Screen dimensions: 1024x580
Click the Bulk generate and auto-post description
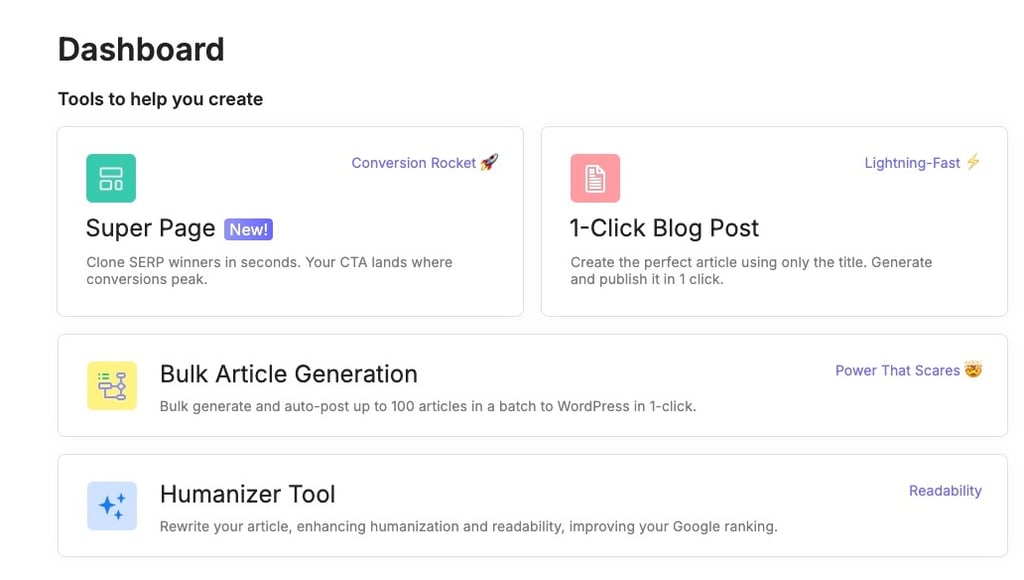(428, 406)
